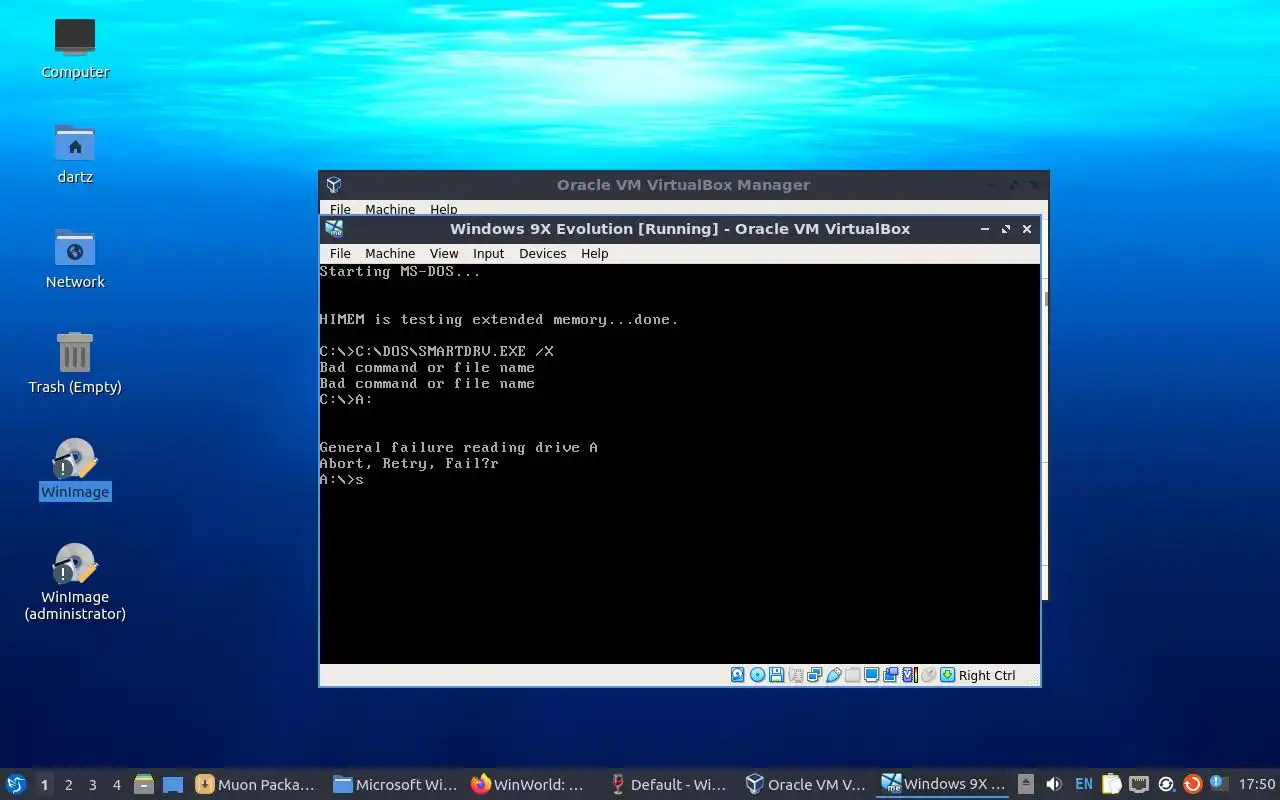Switch to Oracle VM VirtualBox Manager taskbar entry
The height and width of the screenshot is (800, 1280).
click(807, 785)
